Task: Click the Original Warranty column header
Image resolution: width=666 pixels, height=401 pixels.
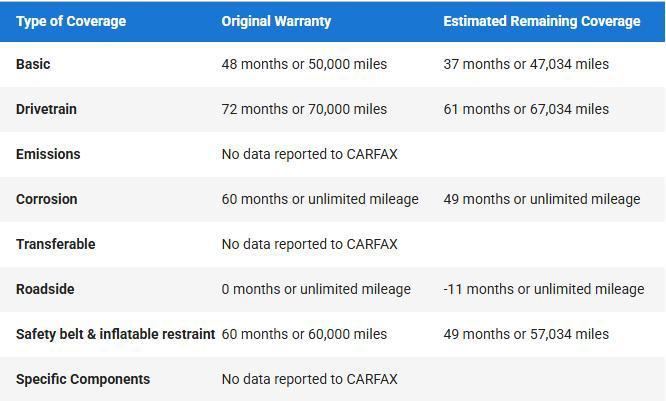Action: tap(276, 21)
